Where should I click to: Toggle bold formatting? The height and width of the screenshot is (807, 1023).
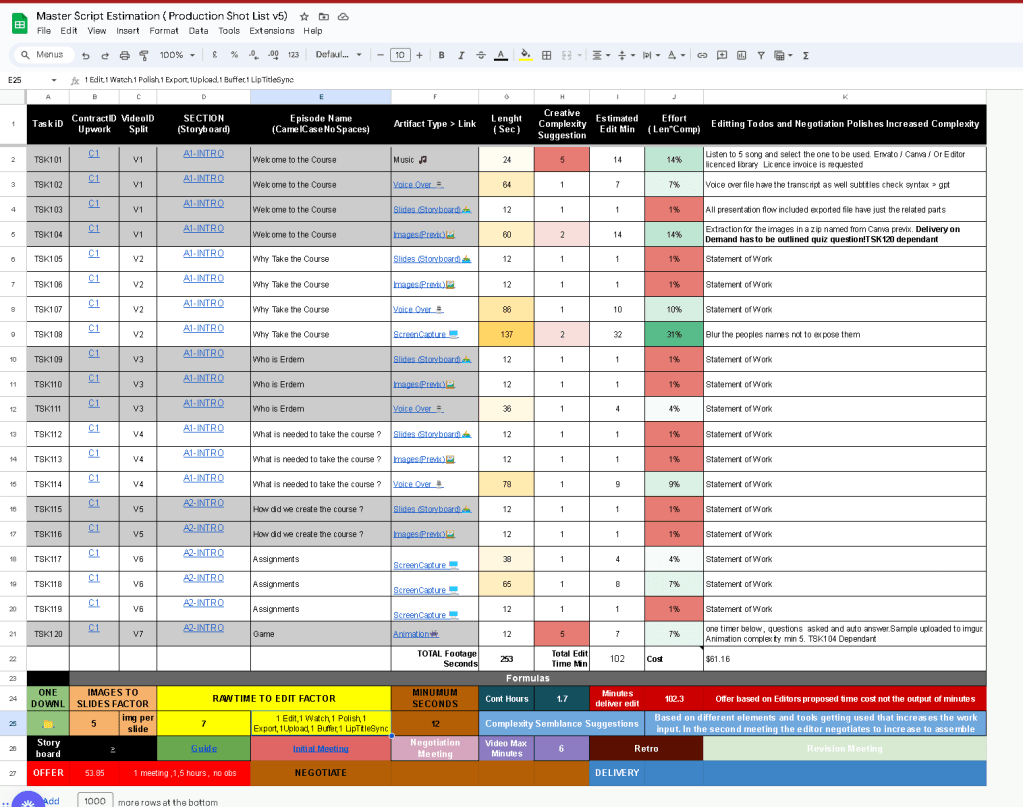(x=442, y=55)
